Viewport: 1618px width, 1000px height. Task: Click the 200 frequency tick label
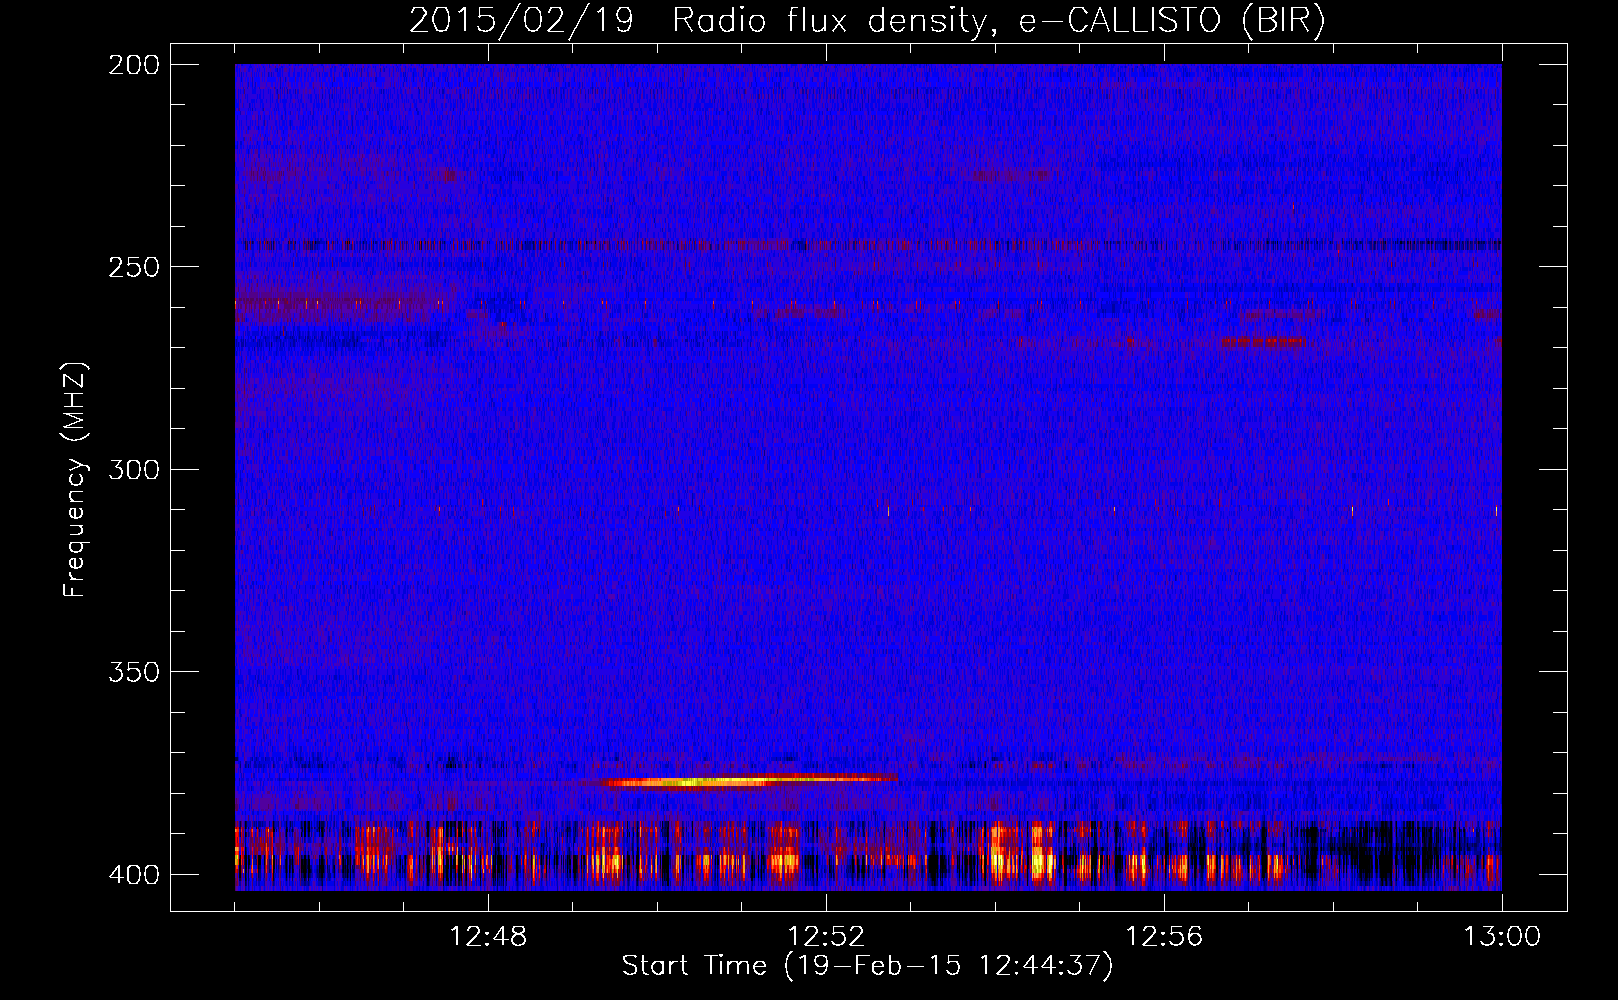click(x=134, y=65)
